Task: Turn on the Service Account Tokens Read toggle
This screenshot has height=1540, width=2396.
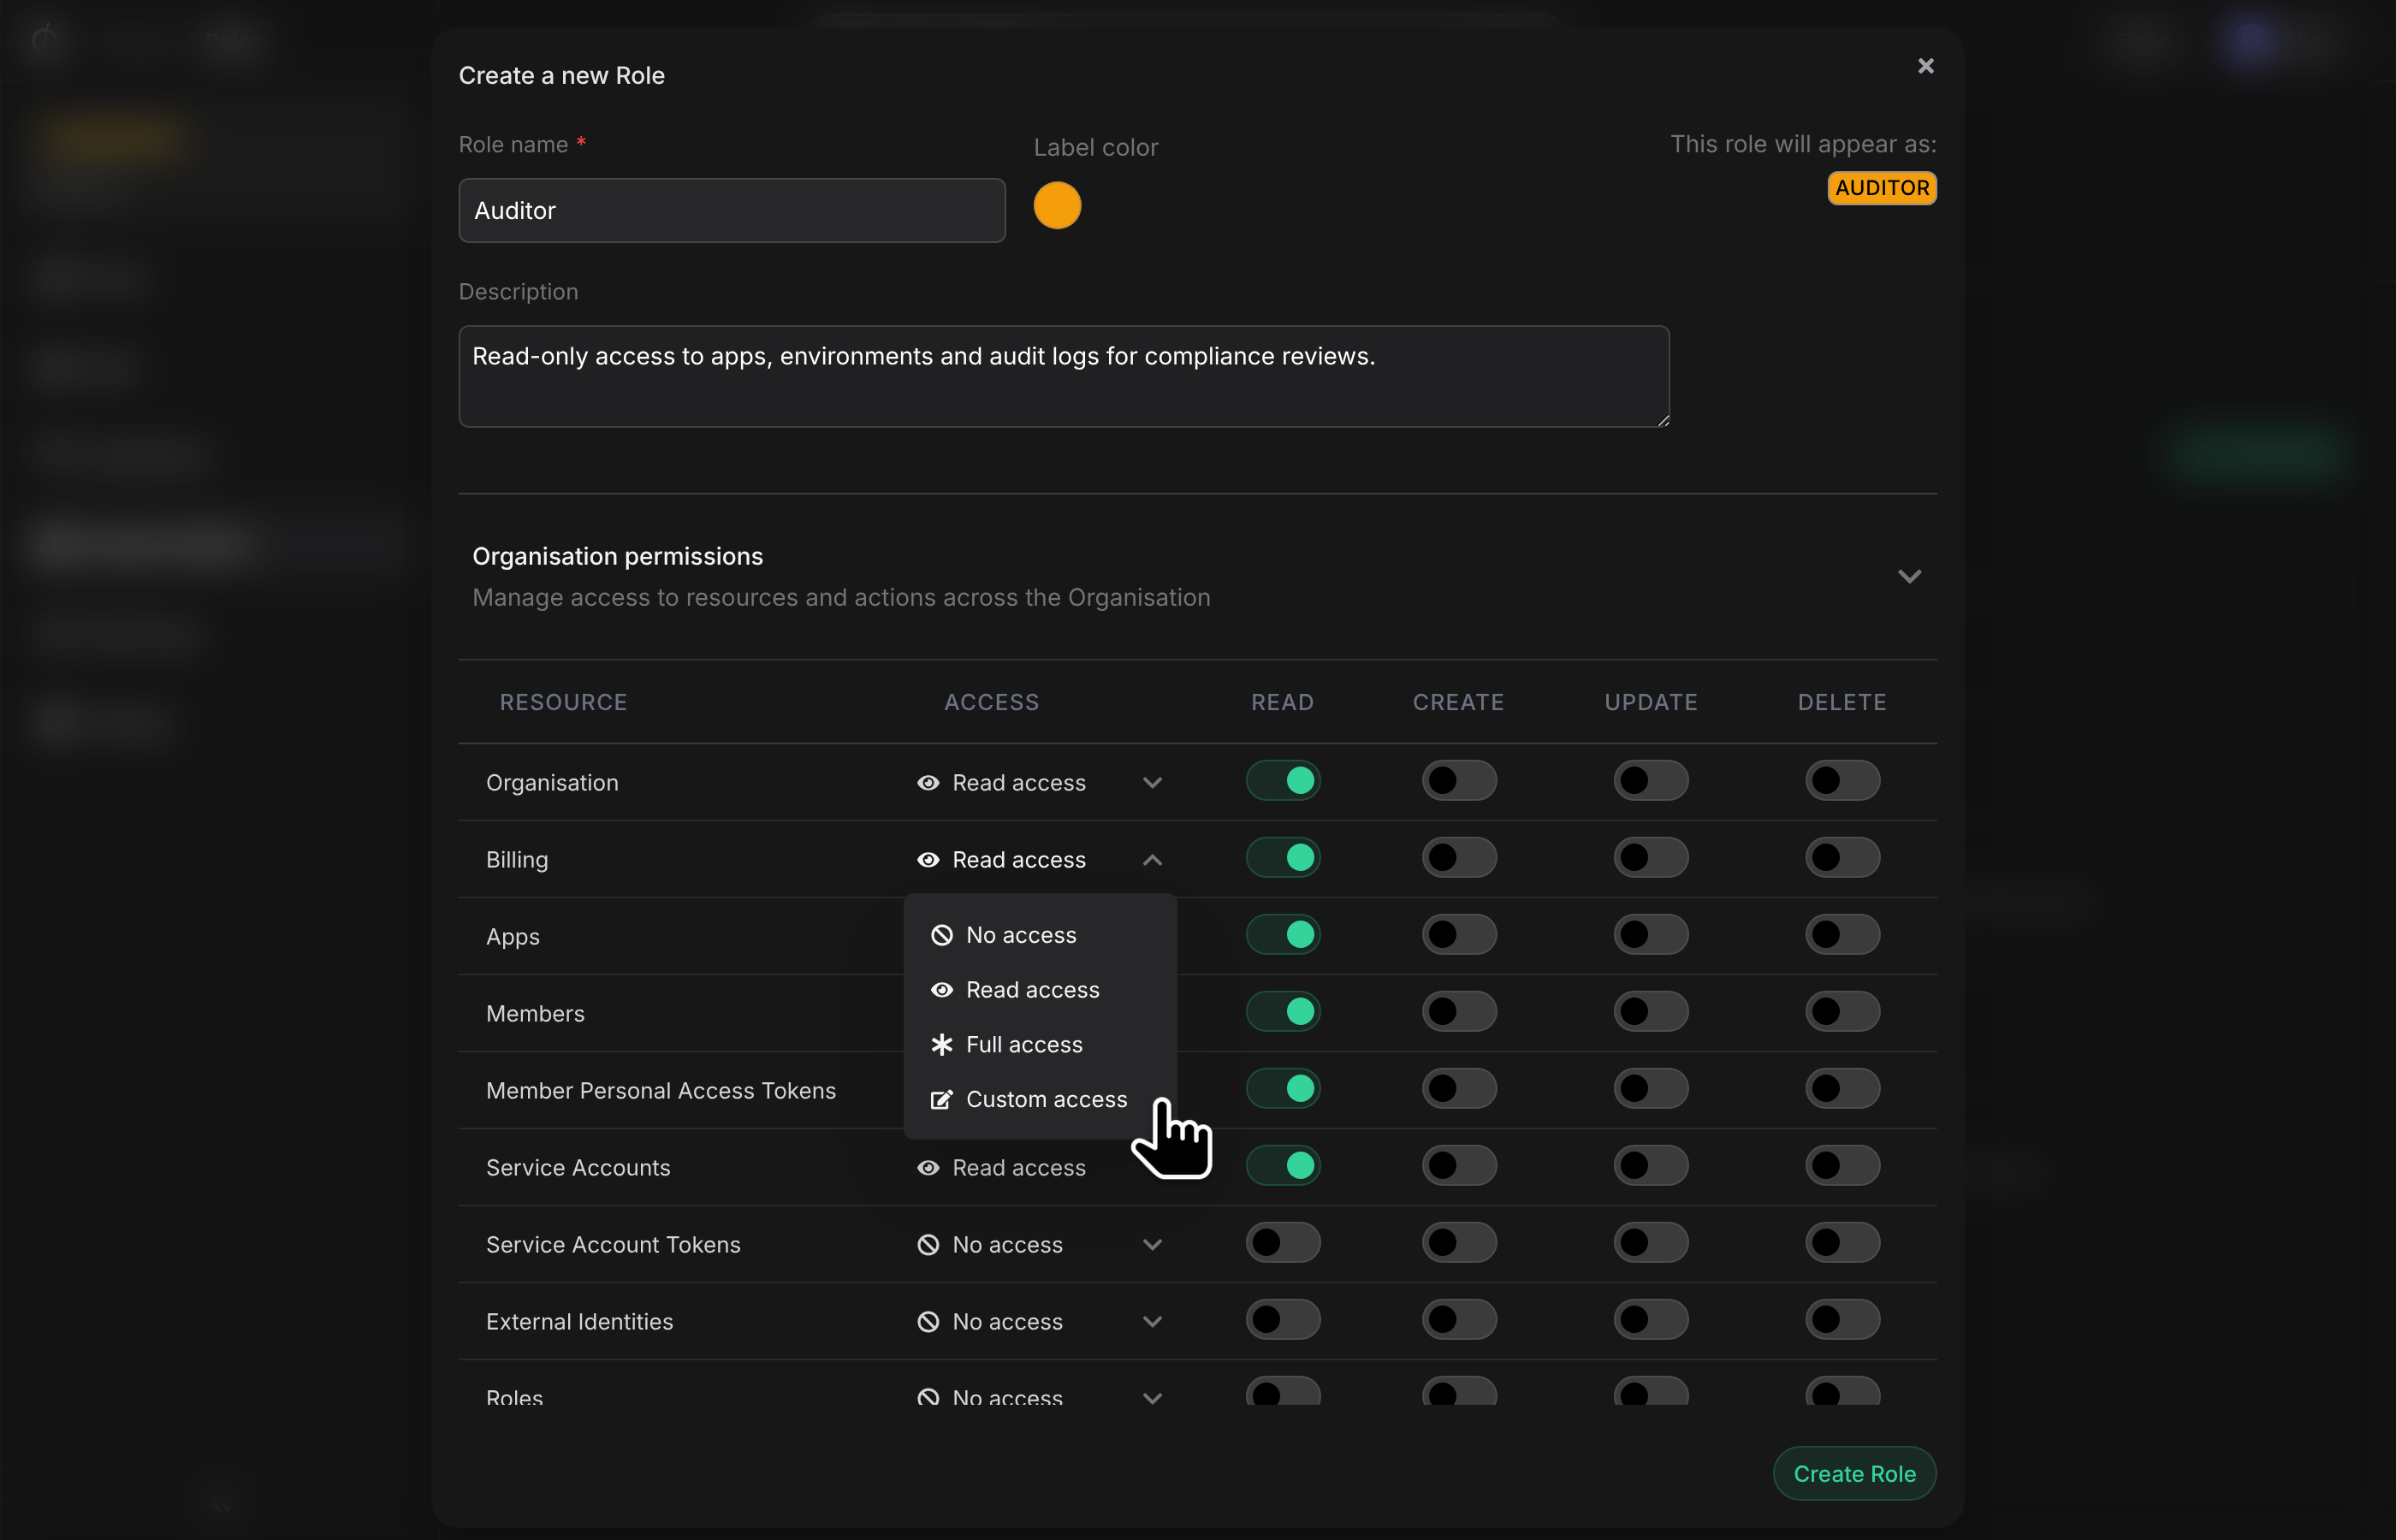Action: coord(1283,1242)
